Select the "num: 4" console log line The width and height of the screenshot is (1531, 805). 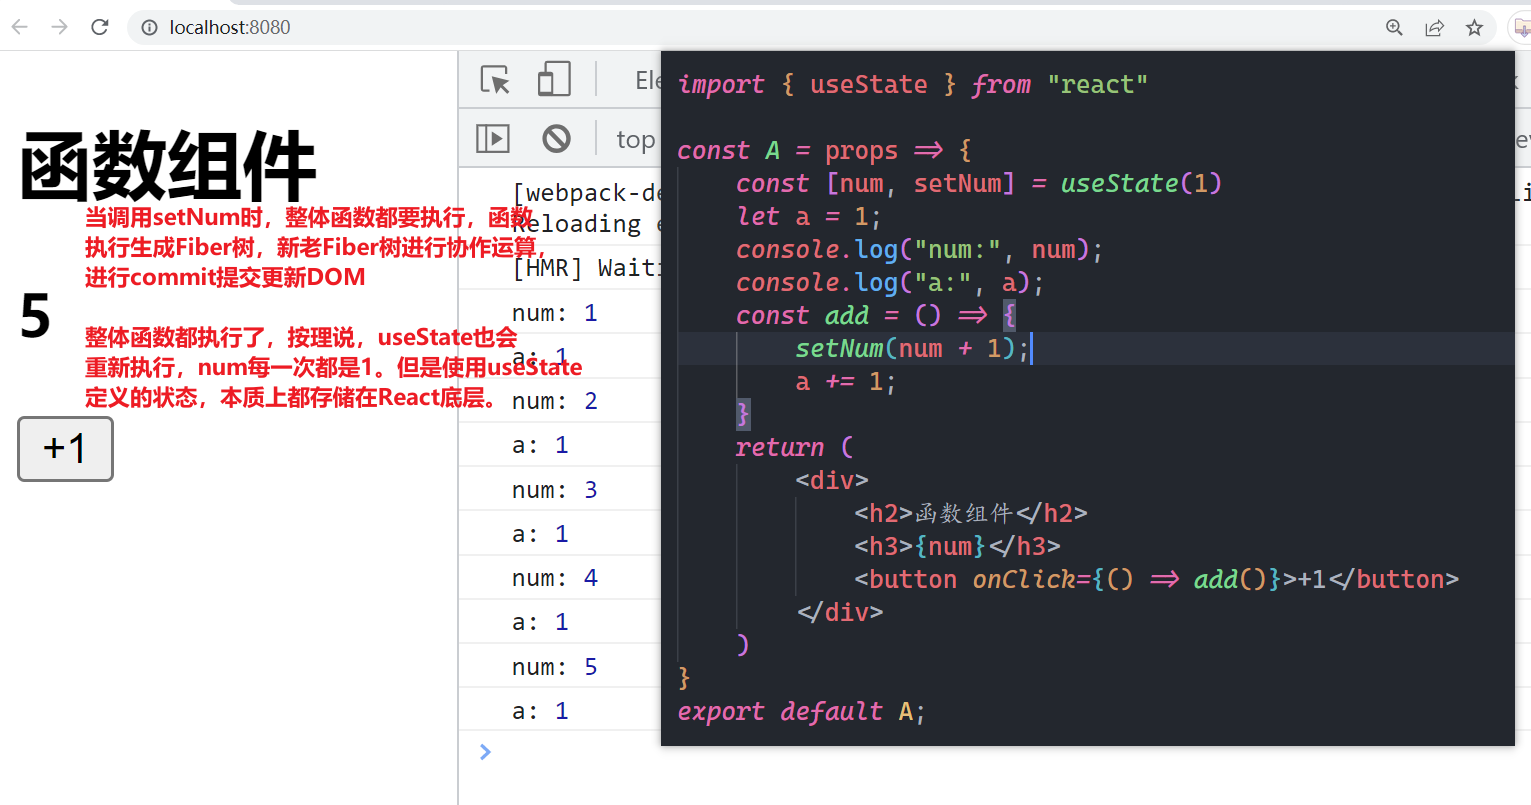pos(555,578)
